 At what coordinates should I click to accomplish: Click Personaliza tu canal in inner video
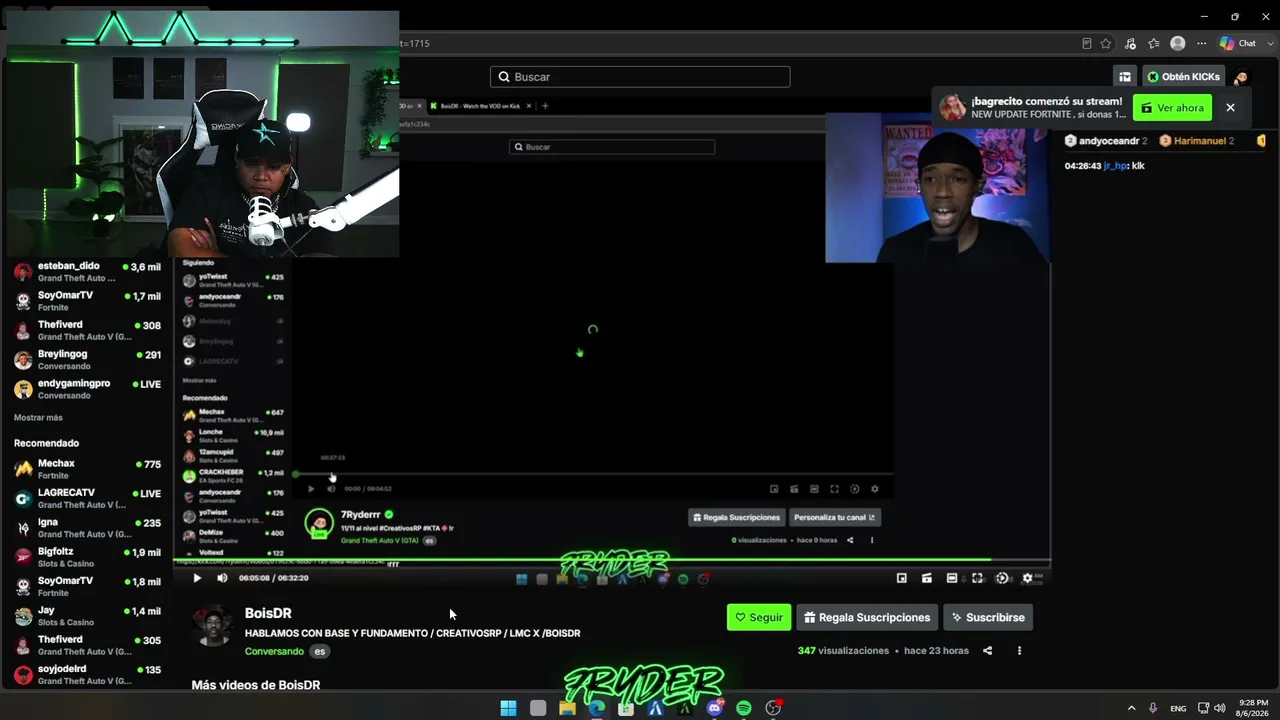click(835, 517)
